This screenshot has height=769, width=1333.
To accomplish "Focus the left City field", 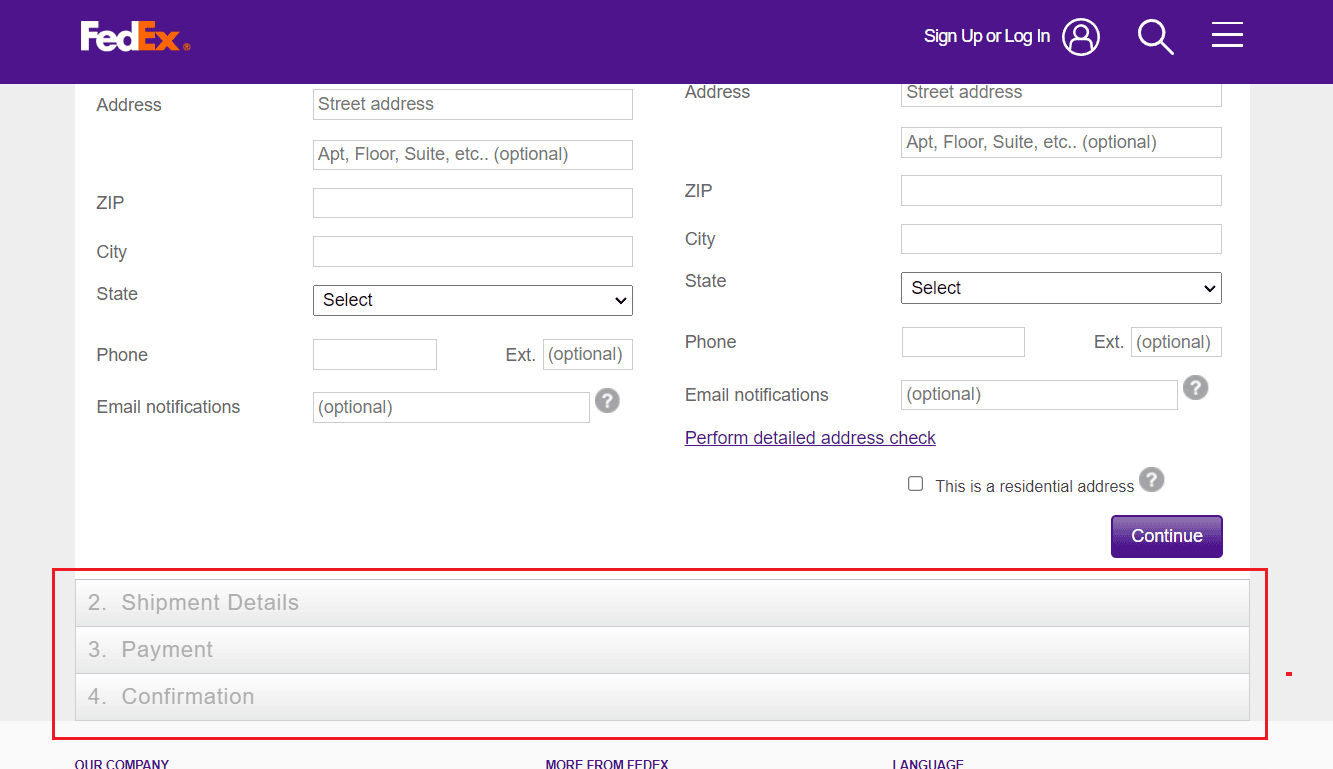I will (x=473, y=251).
